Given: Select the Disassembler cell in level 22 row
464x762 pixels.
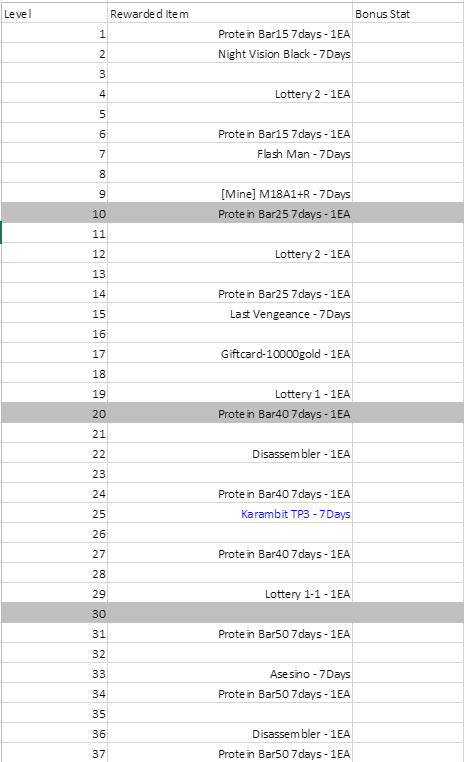Looking at the screenshot, I should click(x=230, y=454).
